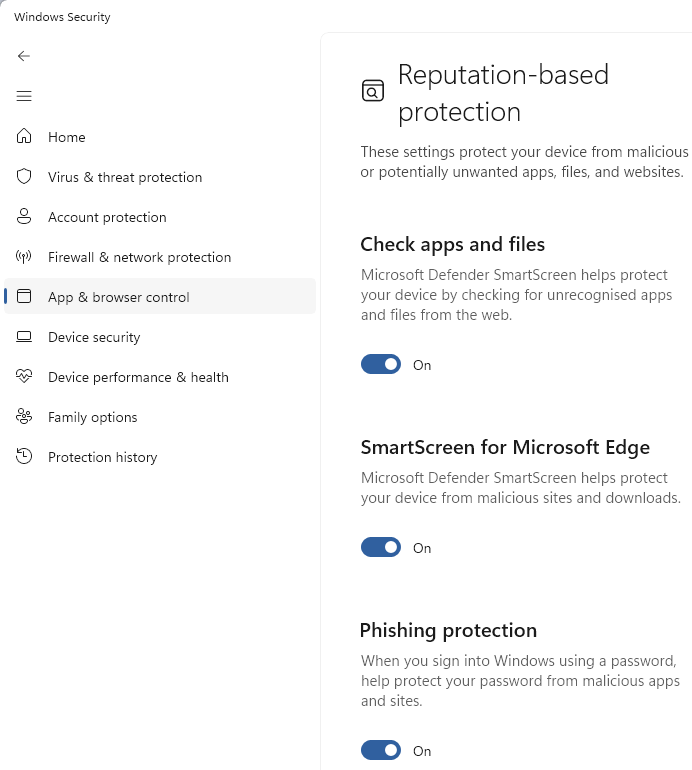Click the Virus & threat protection shield icon

24,176
